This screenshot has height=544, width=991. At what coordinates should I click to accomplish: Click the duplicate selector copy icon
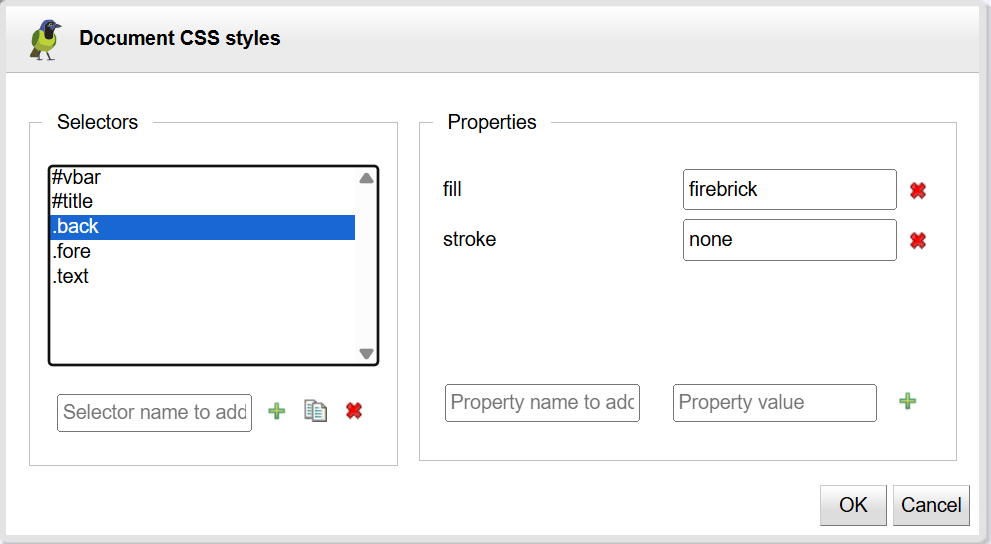click(316, 411)
